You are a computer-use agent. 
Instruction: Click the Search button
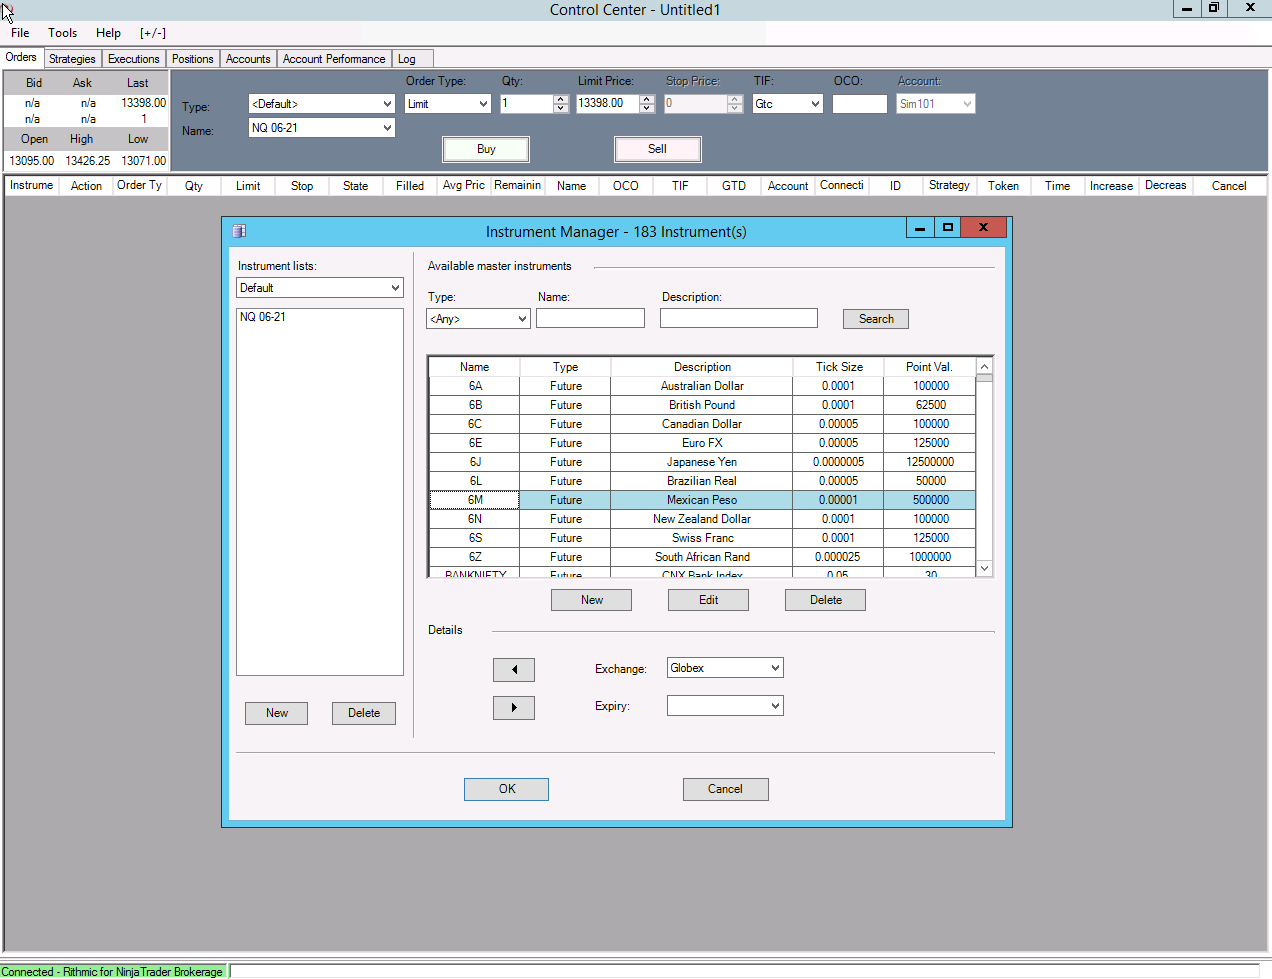coord(876,319)
